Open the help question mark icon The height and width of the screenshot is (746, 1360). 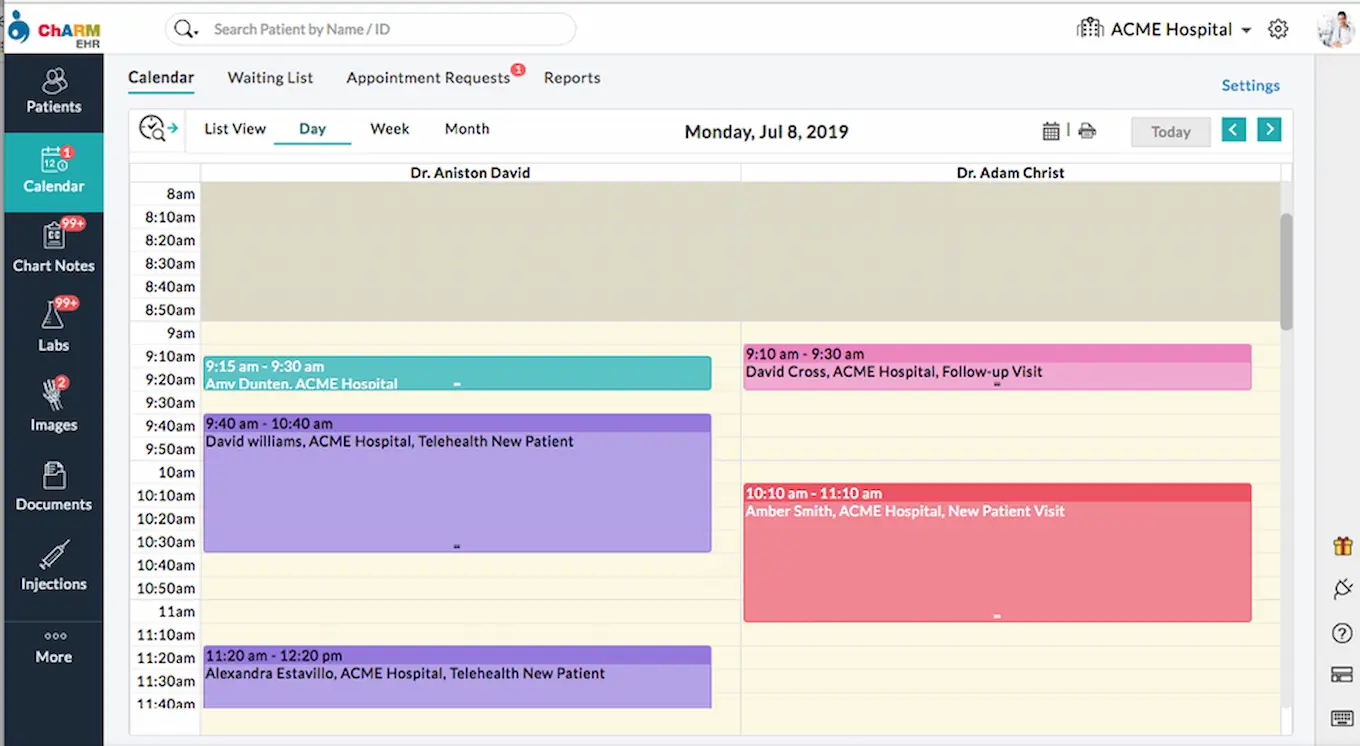click(x=1342, y=633)
